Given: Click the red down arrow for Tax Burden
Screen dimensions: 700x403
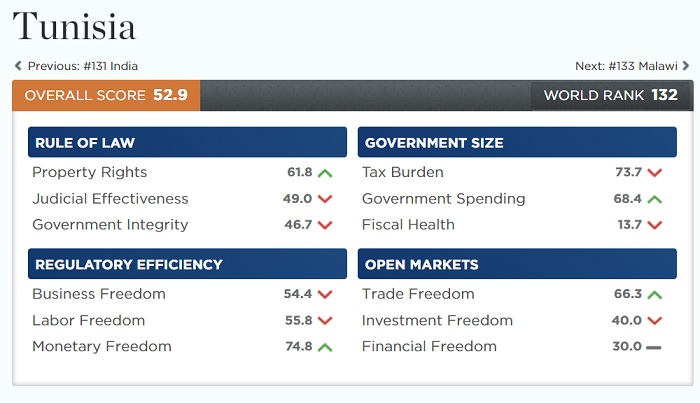Looking at the screenshot, I should 655,173.
